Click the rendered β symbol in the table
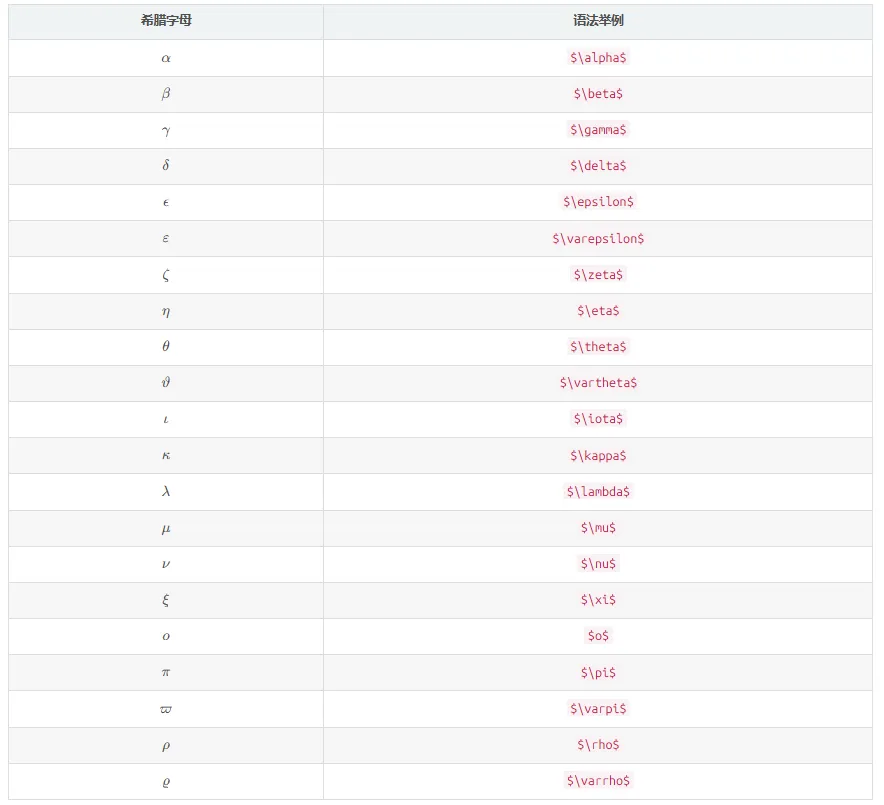Image resolution: width=884 pixels, height=805 pixels. pyautogui.click(x=166, y=94)
